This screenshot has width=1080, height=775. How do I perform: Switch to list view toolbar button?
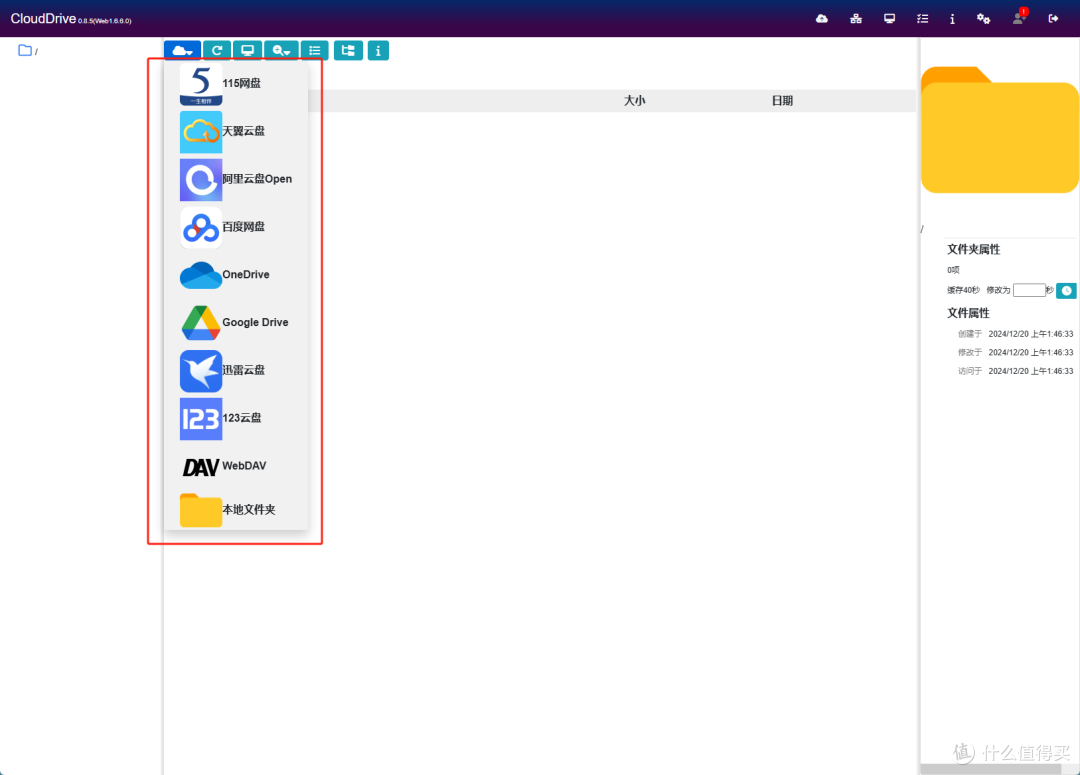tap(315, 50)
